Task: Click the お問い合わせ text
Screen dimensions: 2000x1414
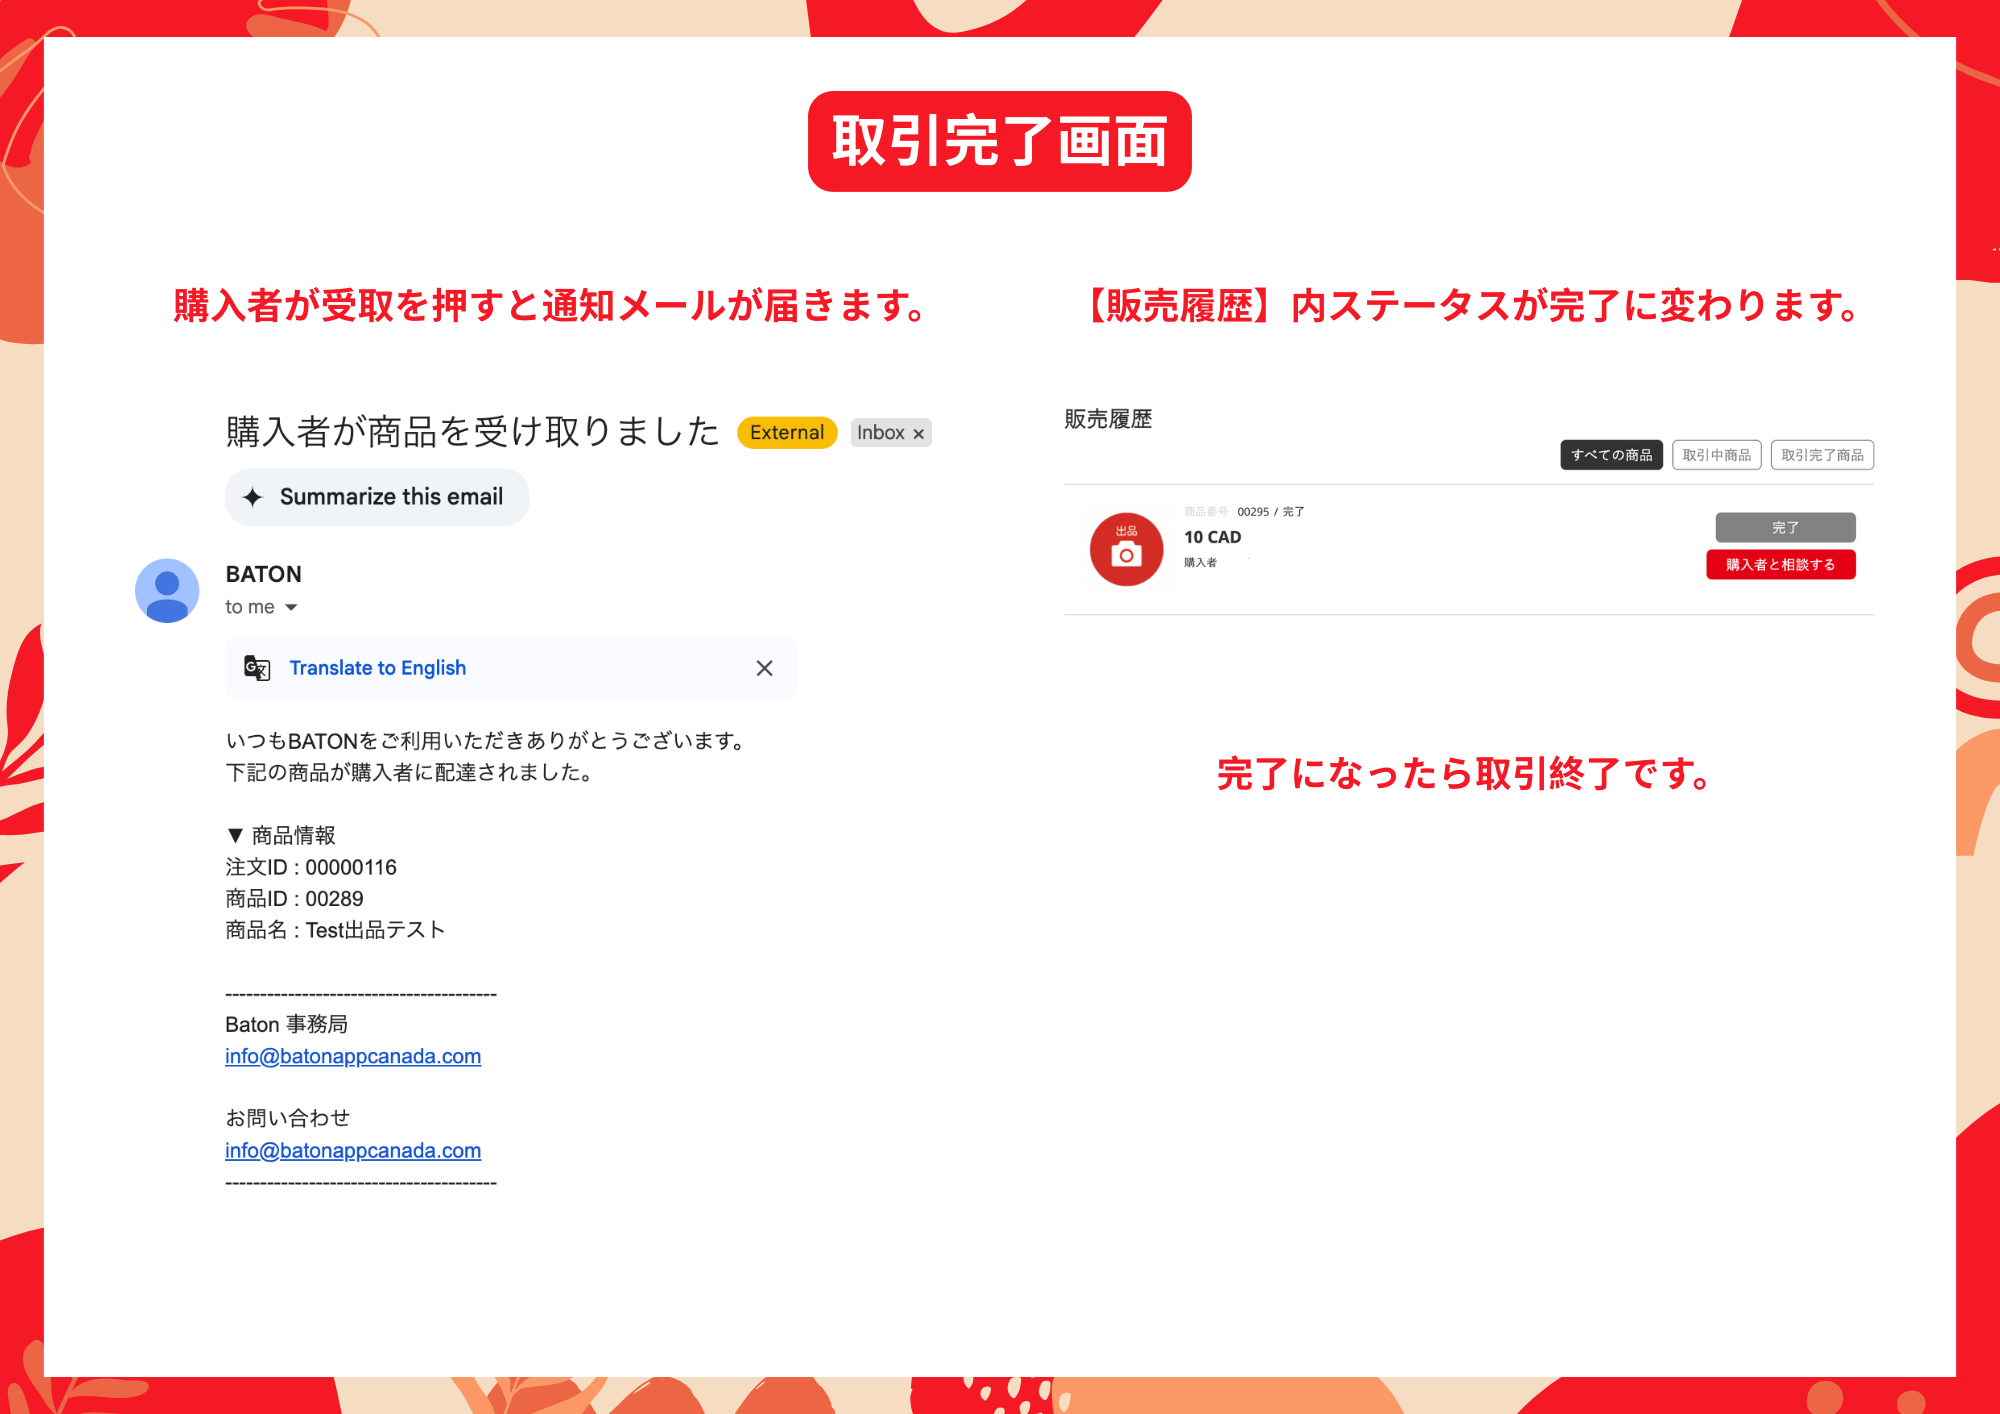Action: tap(288, 1118)
